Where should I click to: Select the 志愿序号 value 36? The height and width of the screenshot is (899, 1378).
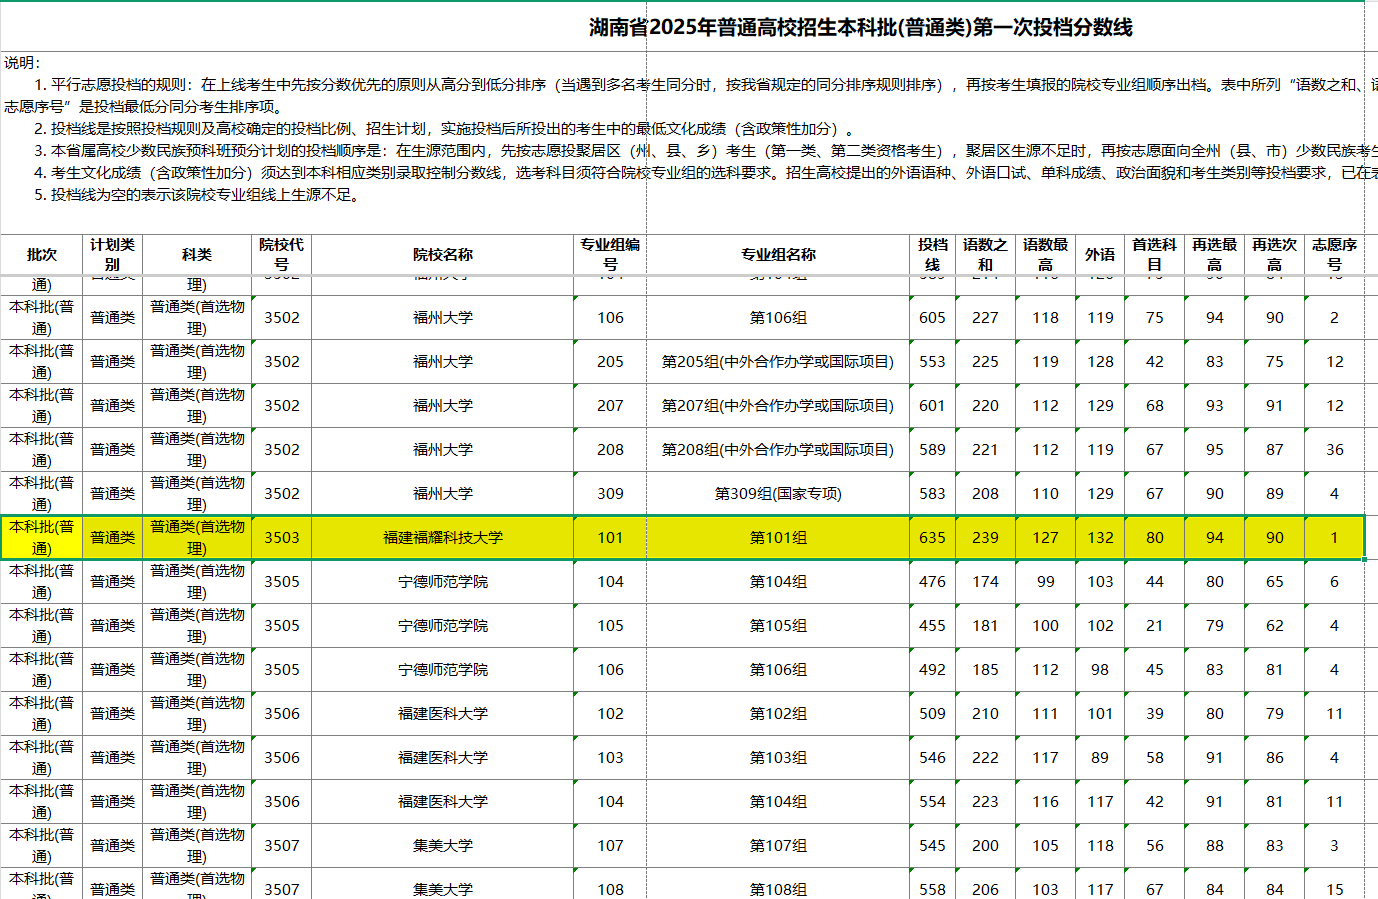coord(1334,450)
